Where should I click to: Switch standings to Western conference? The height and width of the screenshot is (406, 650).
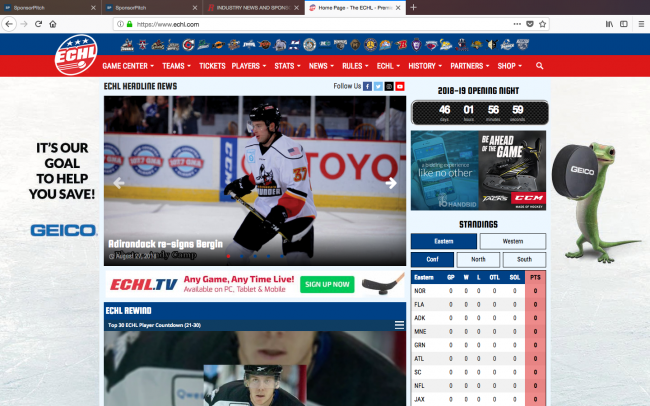coord(512,241)
